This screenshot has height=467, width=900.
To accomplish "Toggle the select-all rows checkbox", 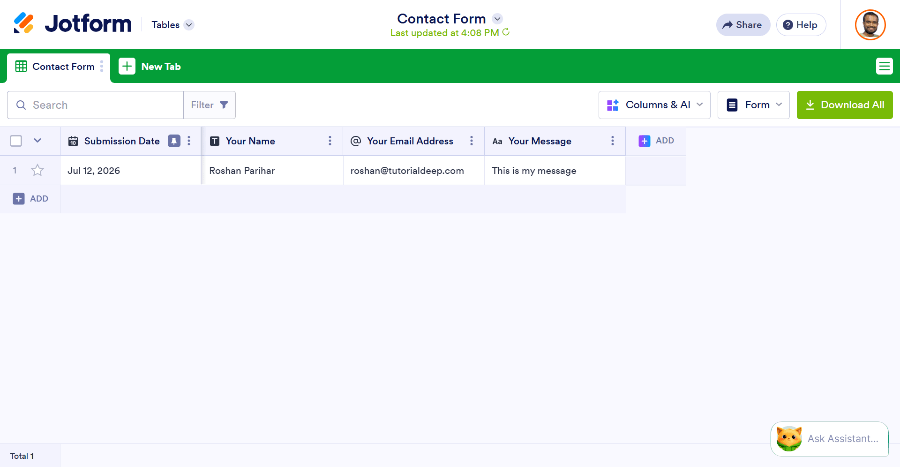I will click(16, 141).
